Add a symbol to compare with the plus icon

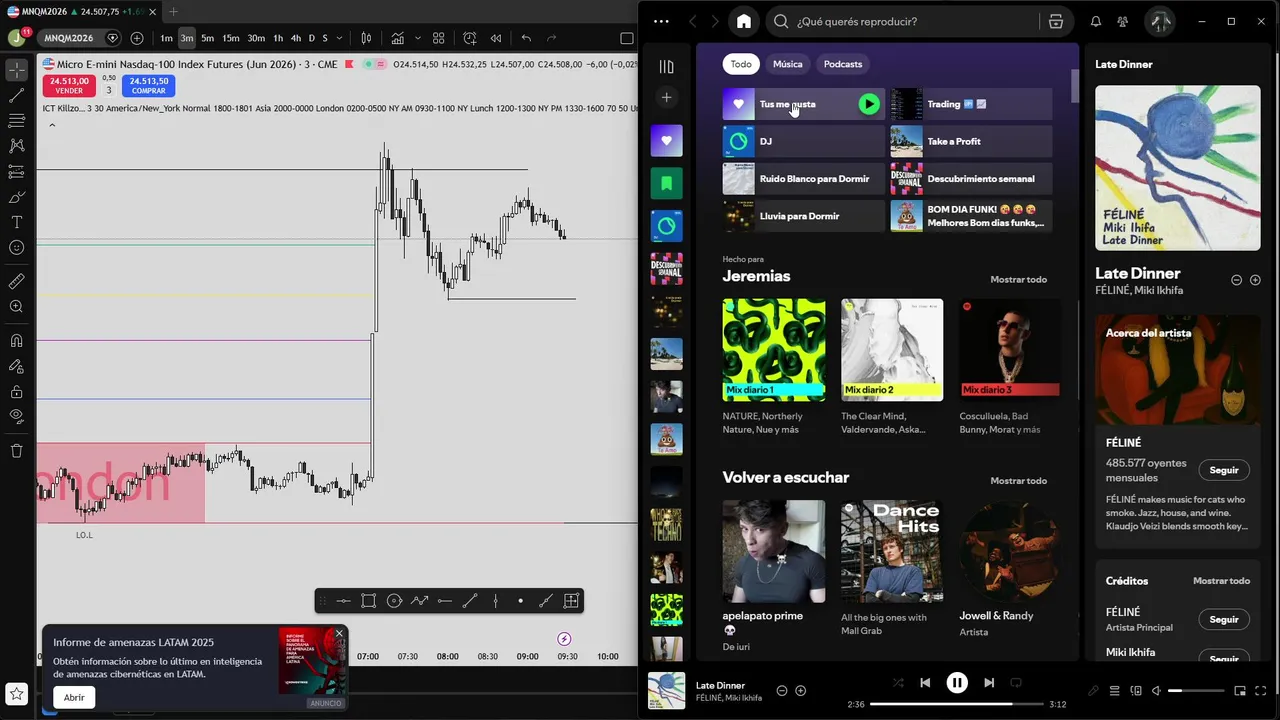tap(136, 38)
